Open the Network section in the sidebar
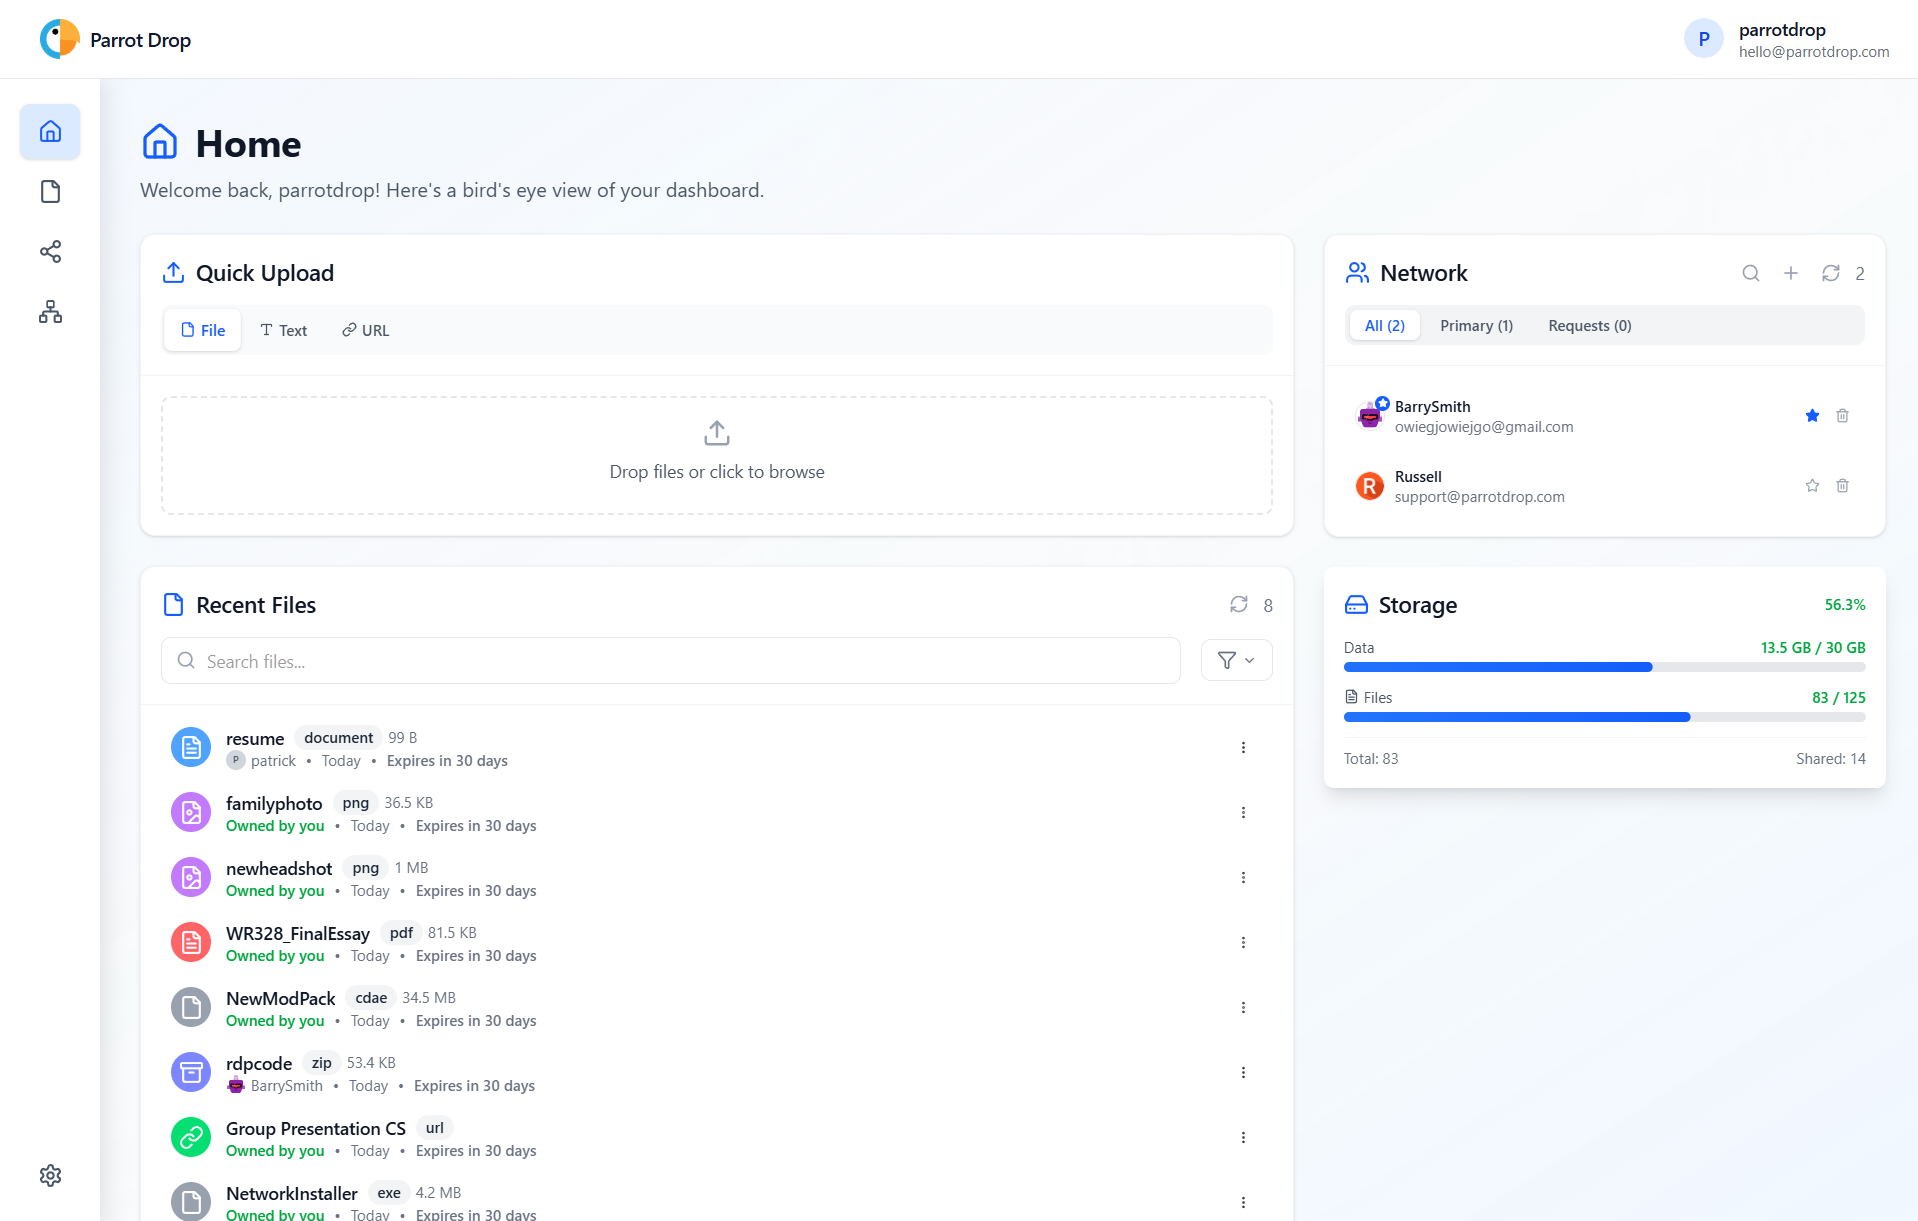 point(49,311)
